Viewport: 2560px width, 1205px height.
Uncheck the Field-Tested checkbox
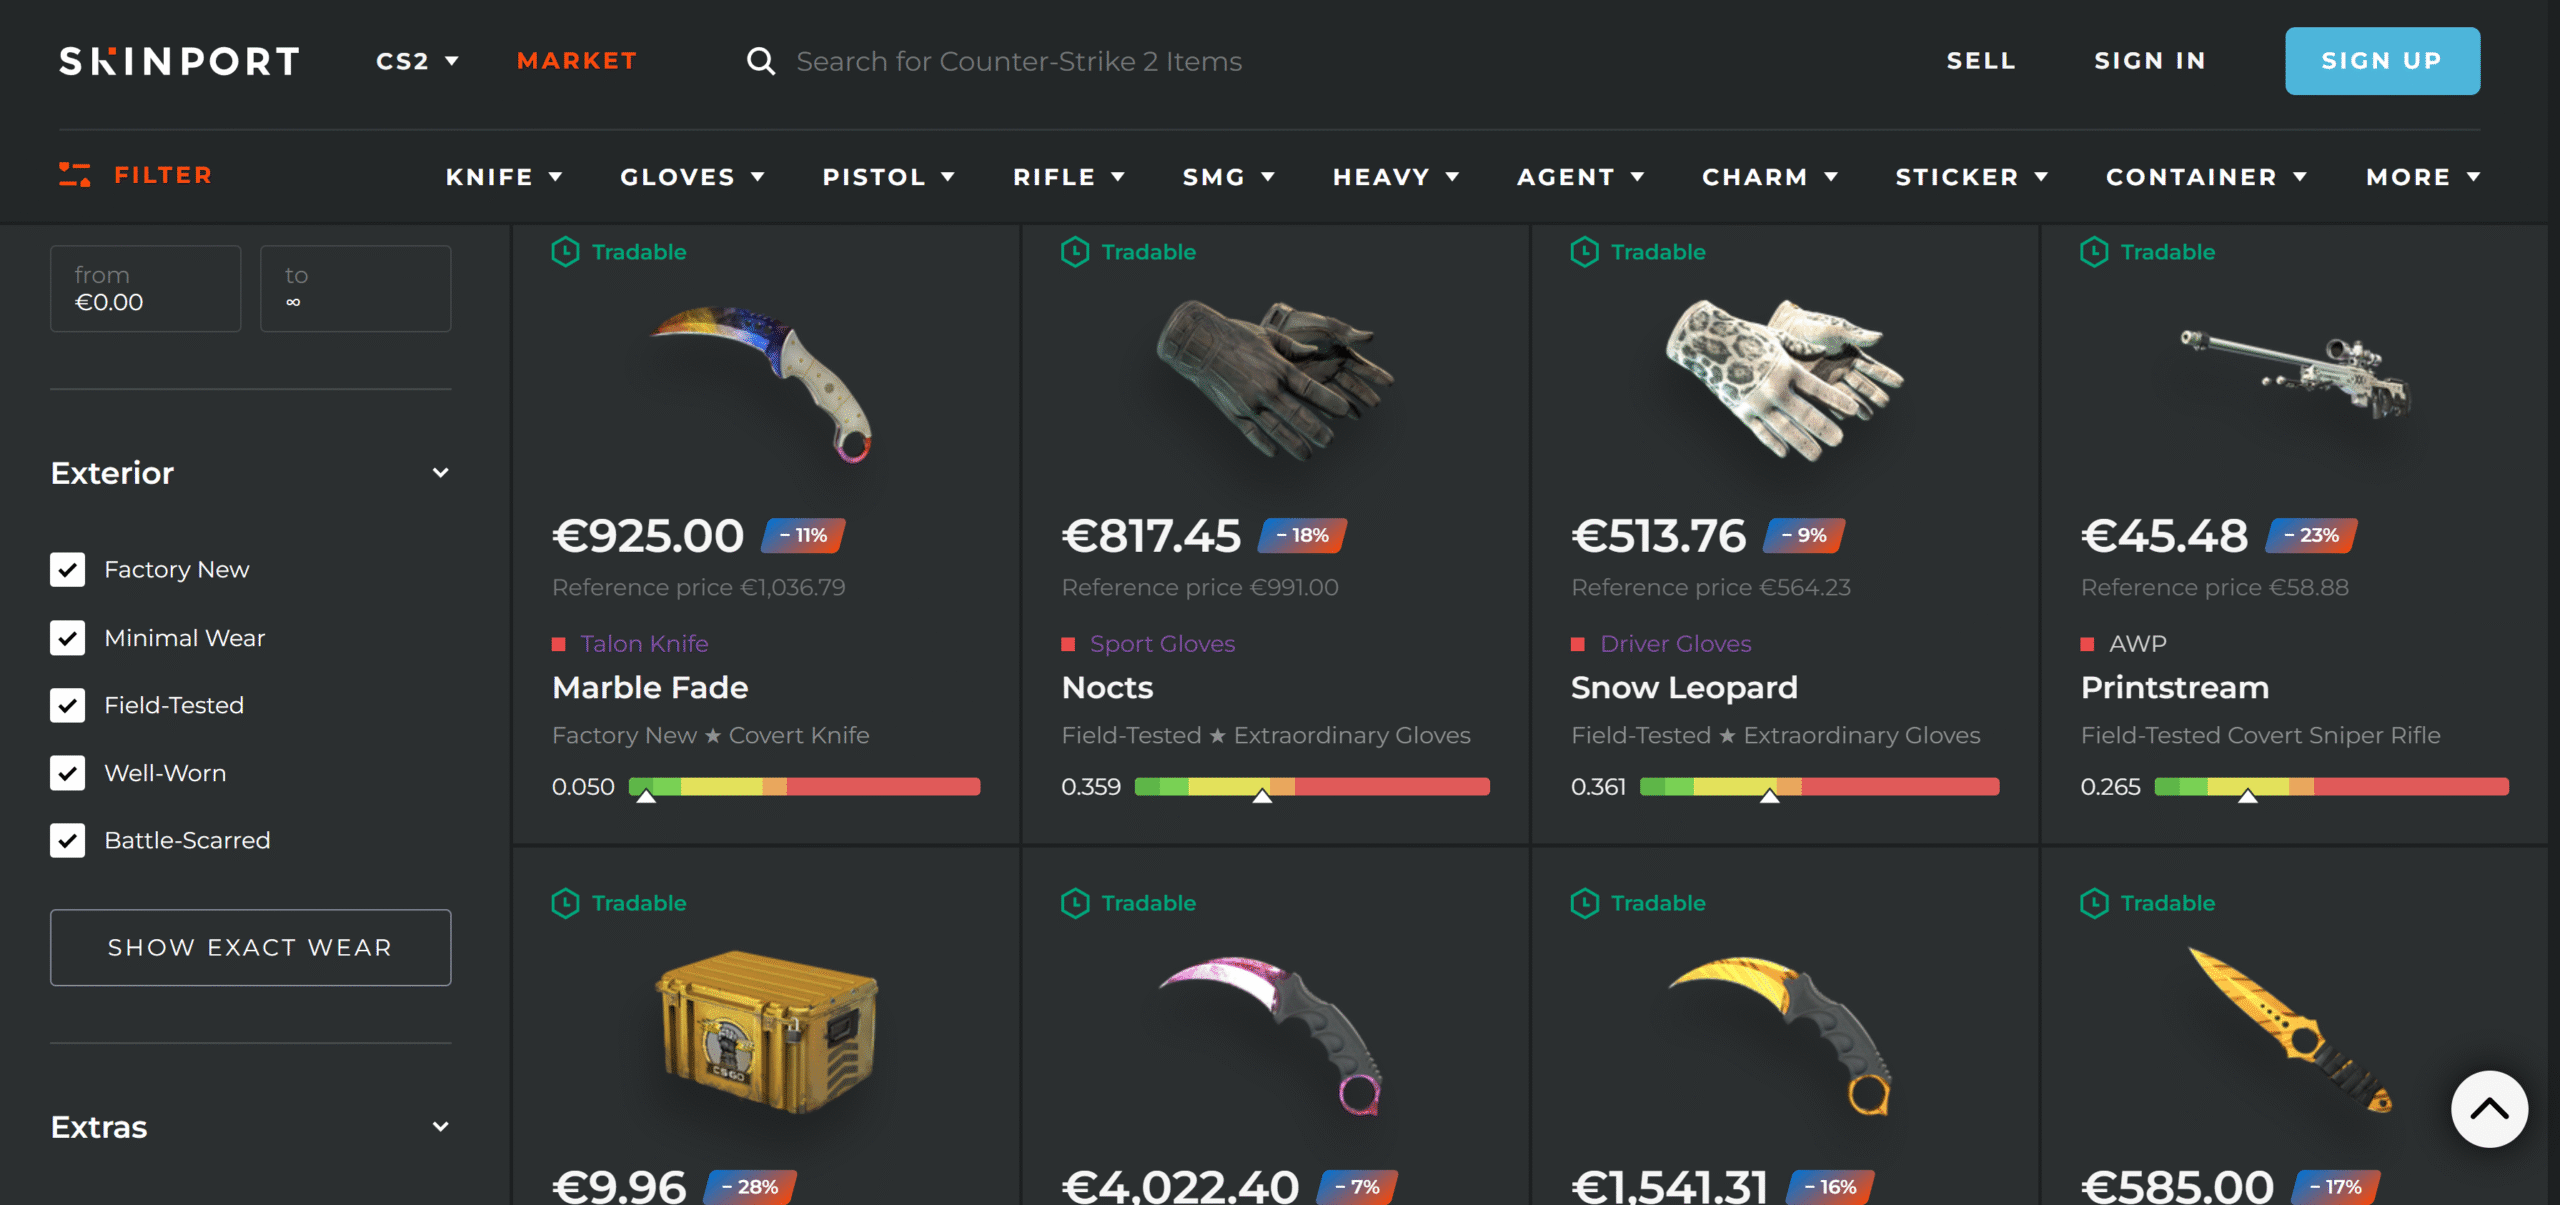(x=68, y=705)
